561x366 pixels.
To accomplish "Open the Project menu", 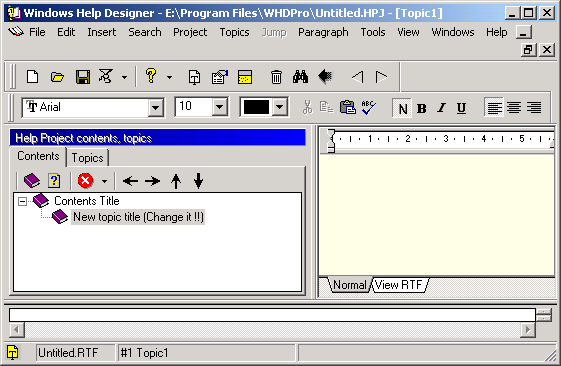I will pyautogui.click(x=190, y=32).
